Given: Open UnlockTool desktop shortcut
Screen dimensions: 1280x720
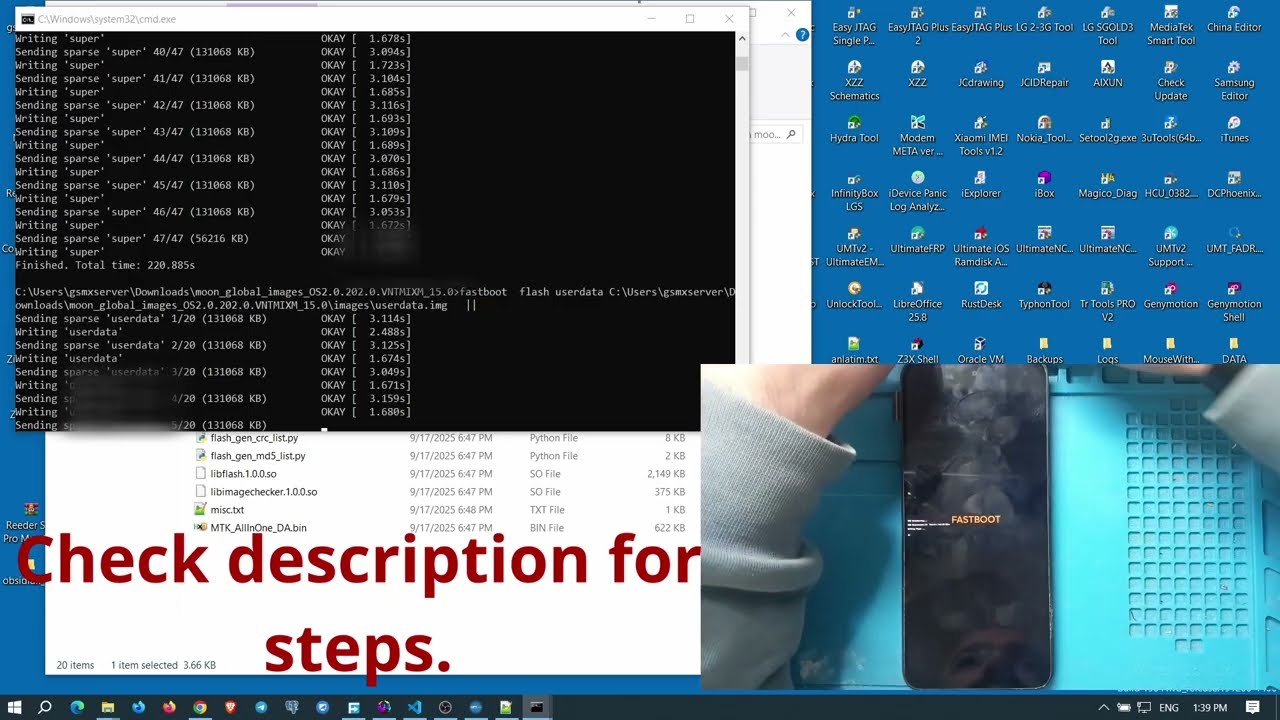Looking at the screenshot, I should pos(854,295).
